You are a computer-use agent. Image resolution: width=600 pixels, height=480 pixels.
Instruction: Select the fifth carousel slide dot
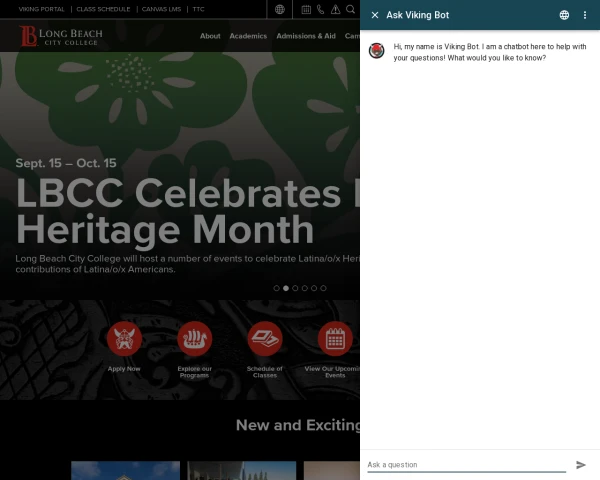pyautogui.click(x=314, y=288)
